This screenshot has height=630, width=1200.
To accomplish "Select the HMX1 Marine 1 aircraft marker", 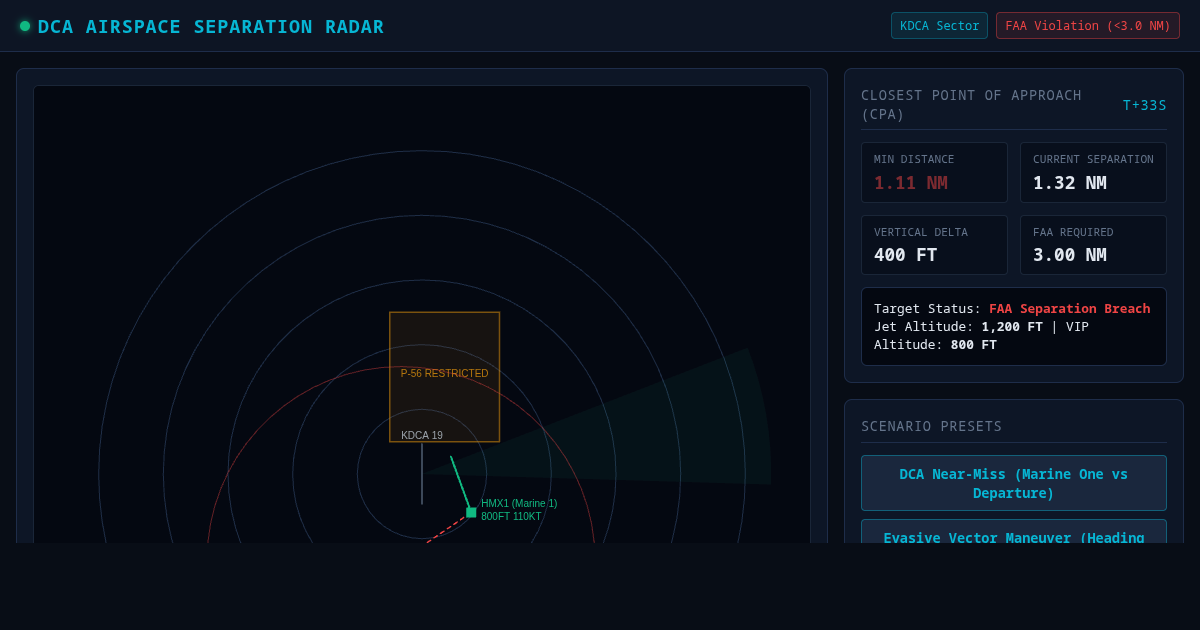I will point(471,512).
